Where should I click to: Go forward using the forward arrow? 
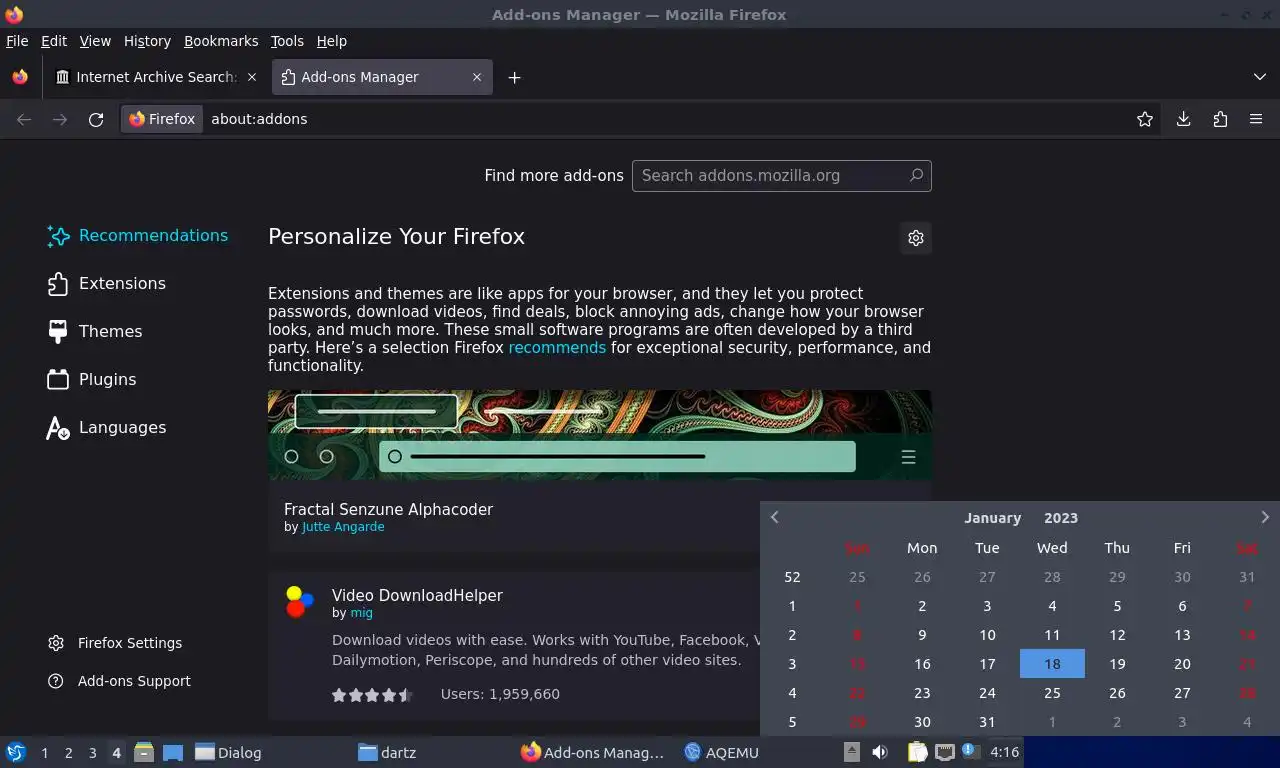[60, 119]
